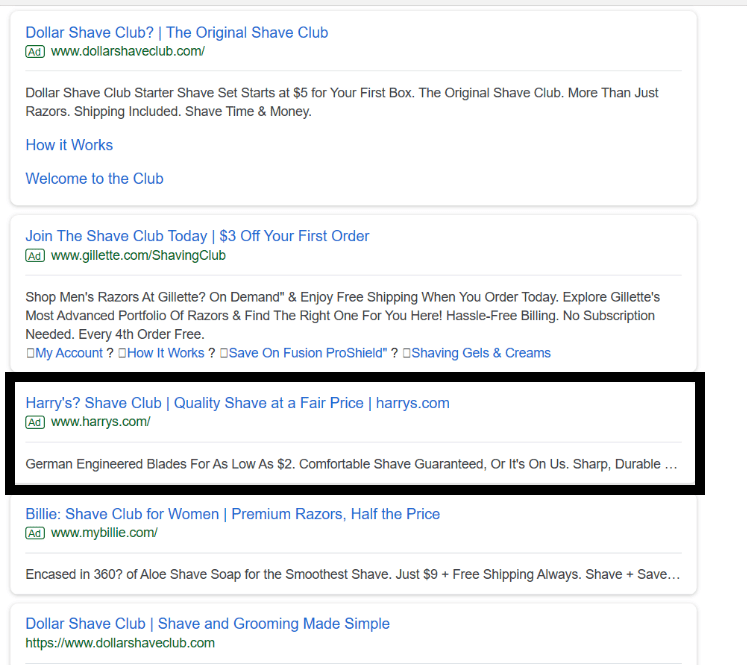Click the 'Encased in 360? of Aloe Shave Soap' description
The image size is (747, 665).
point(353,574)
